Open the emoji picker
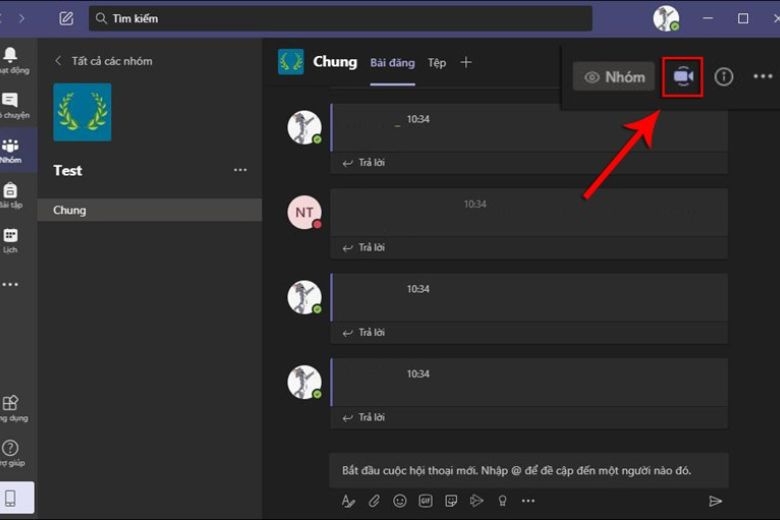The height and width of the screenshot is (520, 780). coord(400,501)
